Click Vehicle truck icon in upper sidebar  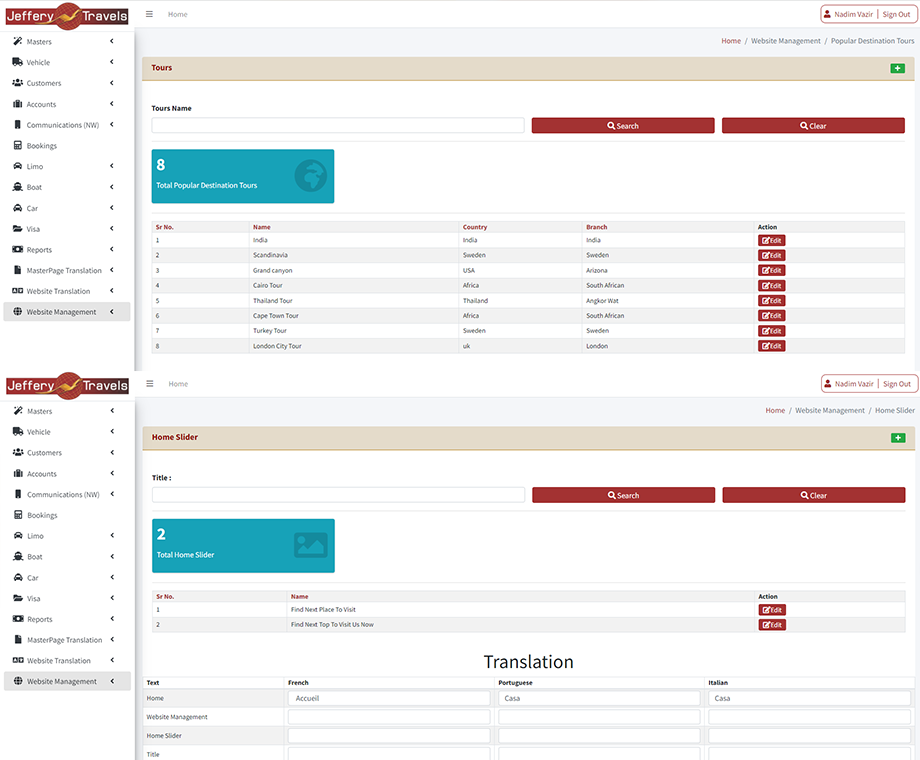coord(17,62)
